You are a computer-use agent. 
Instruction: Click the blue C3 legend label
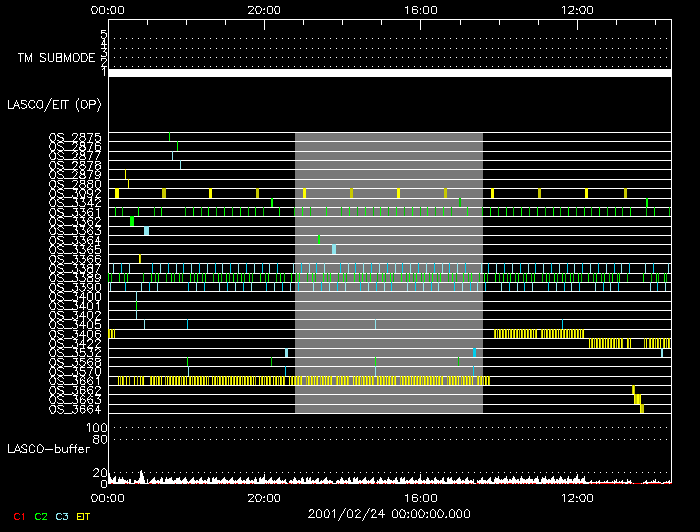coord(64,516)
